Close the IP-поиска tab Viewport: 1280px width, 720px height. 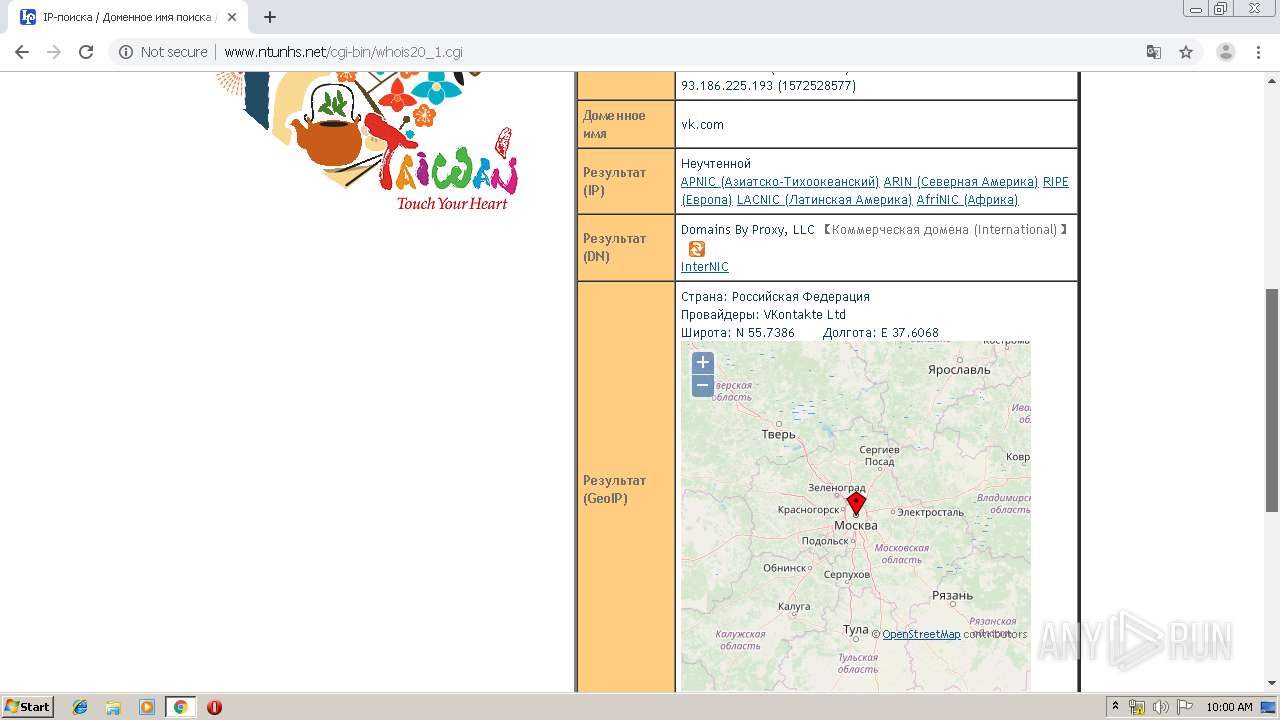click(x=232, y=17)
